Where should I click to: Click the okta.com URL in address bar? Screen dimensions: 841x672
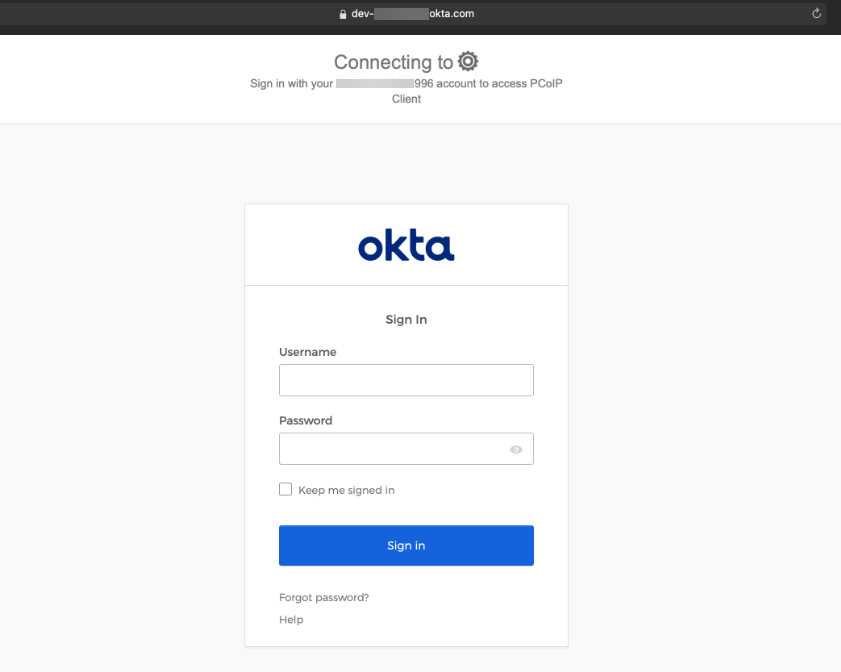(x=452, y=13)
